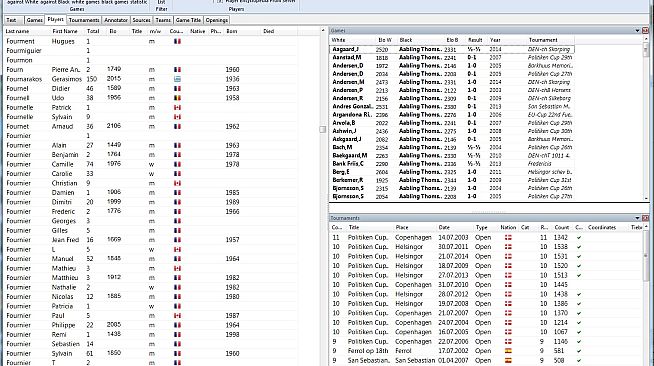Select Politiken Cup dated 22.07.2006
The image size is (654, 366).
(486, 341)
